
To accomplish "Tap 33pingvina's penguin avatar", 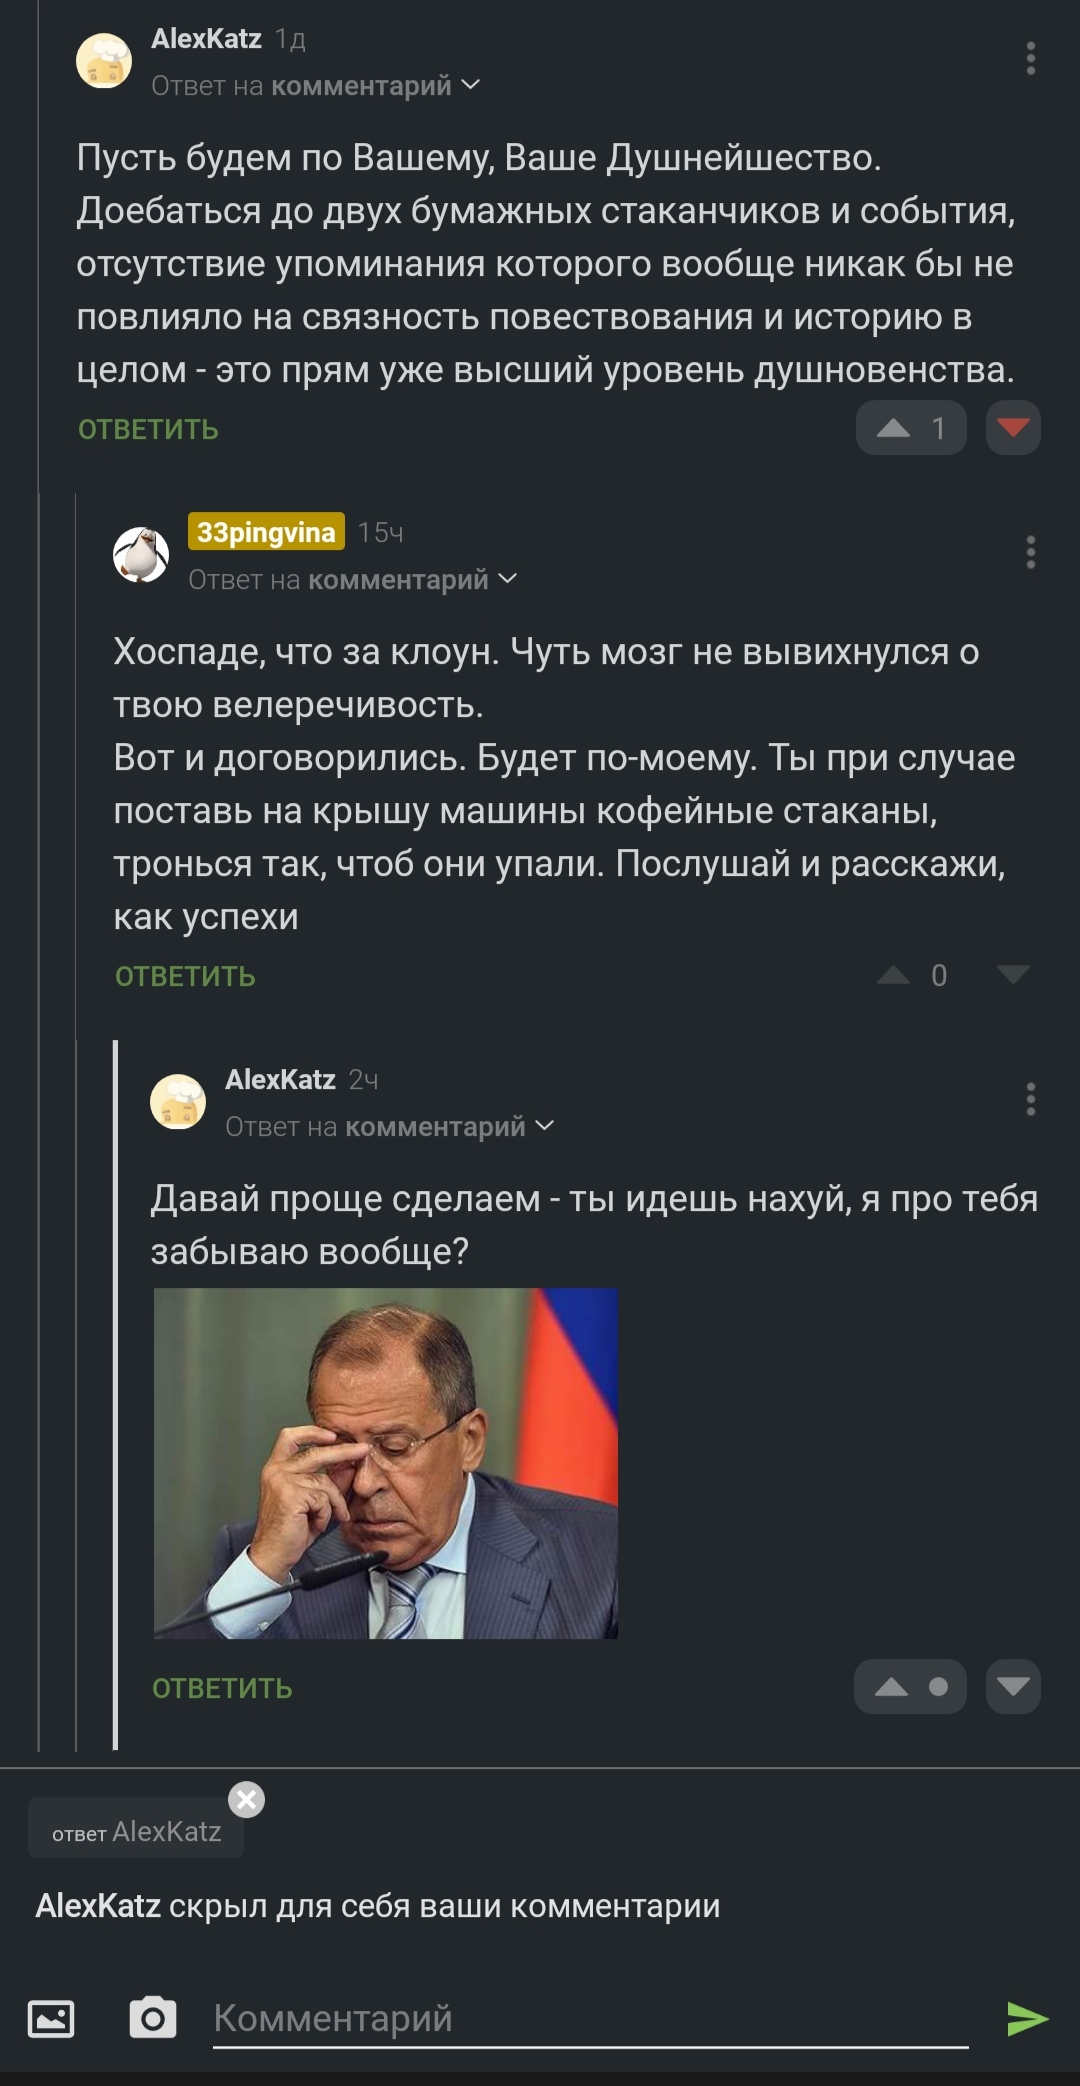I will tap(141, 554).
